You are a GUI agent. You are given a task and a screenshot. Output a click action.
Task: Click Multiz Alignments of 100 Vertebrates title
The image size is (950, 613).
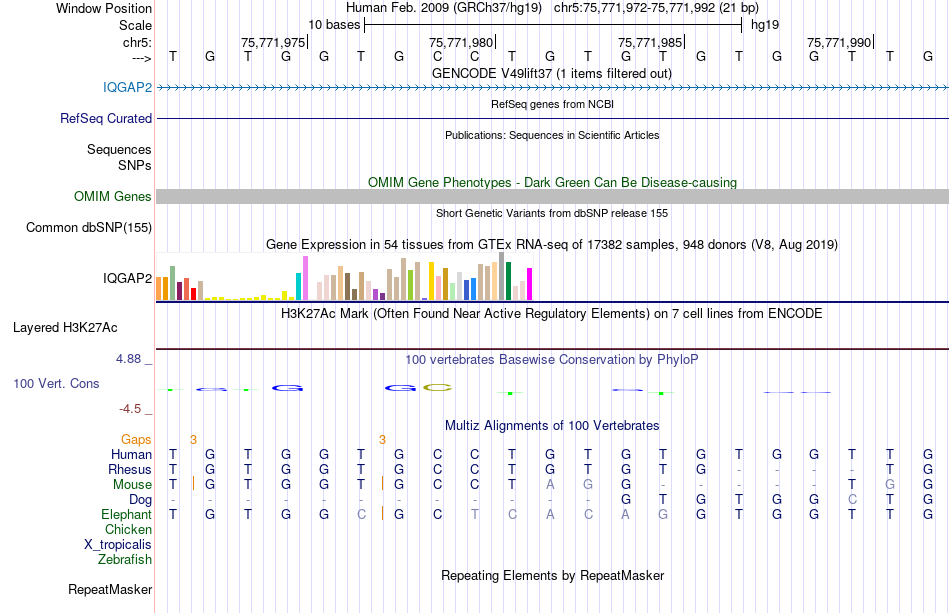click(x=552, y=426)
